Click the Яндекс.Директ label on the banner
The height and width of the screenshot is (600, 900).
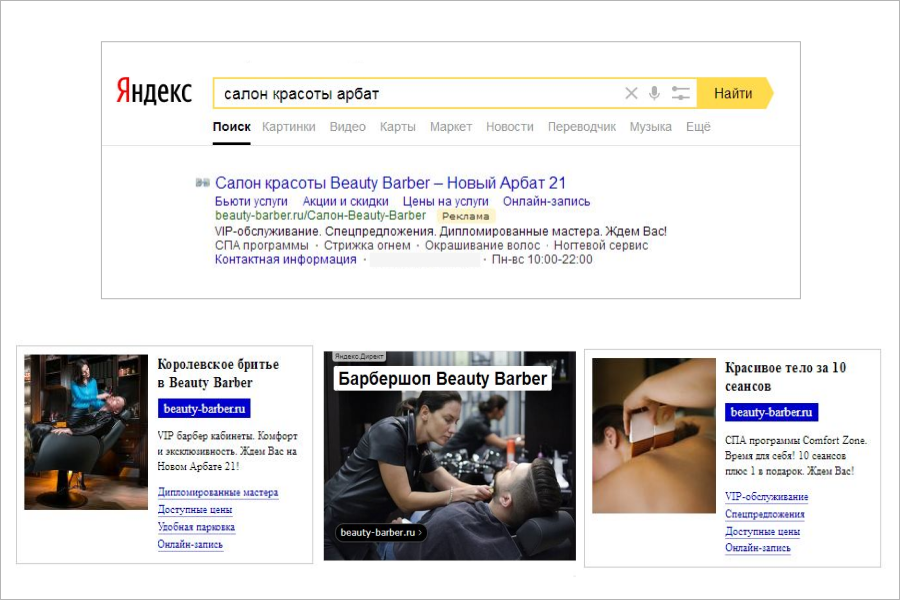(x=359, y=357)
